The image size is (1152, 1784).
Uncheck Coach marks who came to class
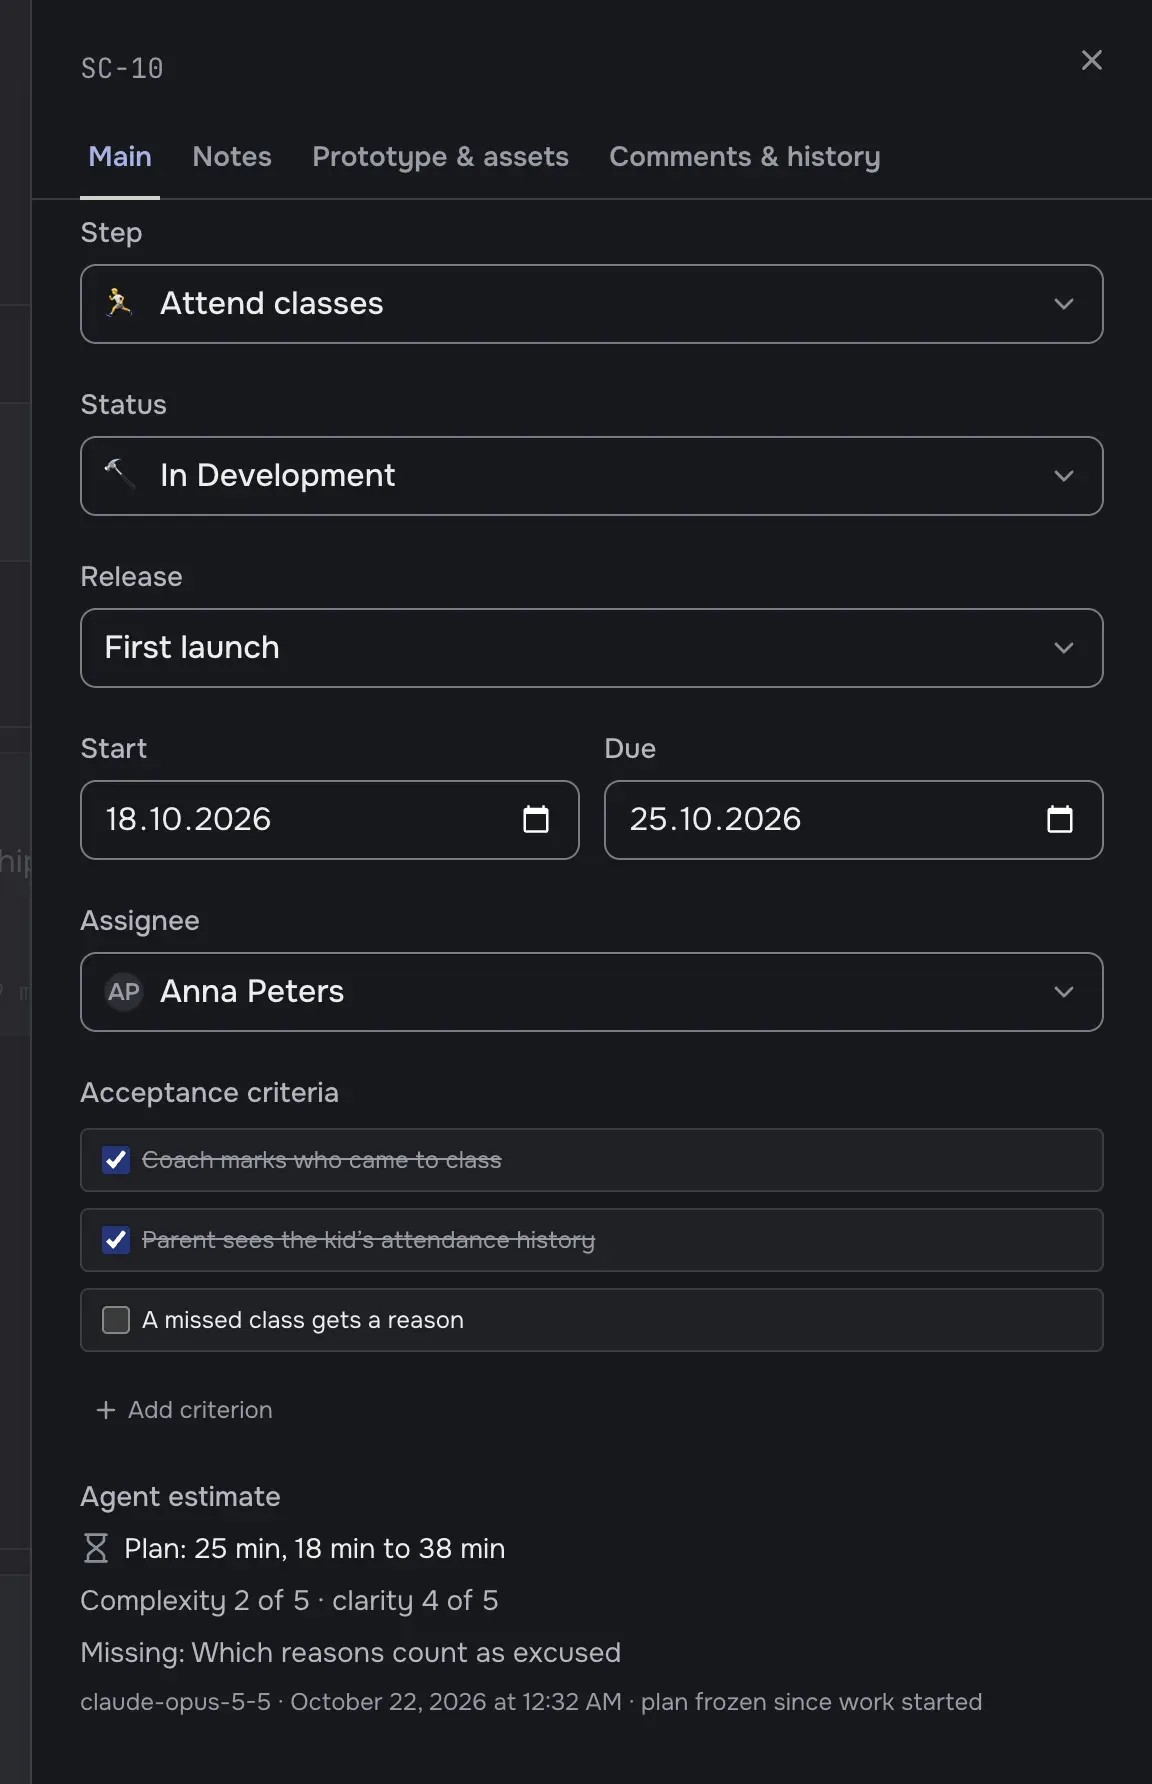click(116, 1160)
